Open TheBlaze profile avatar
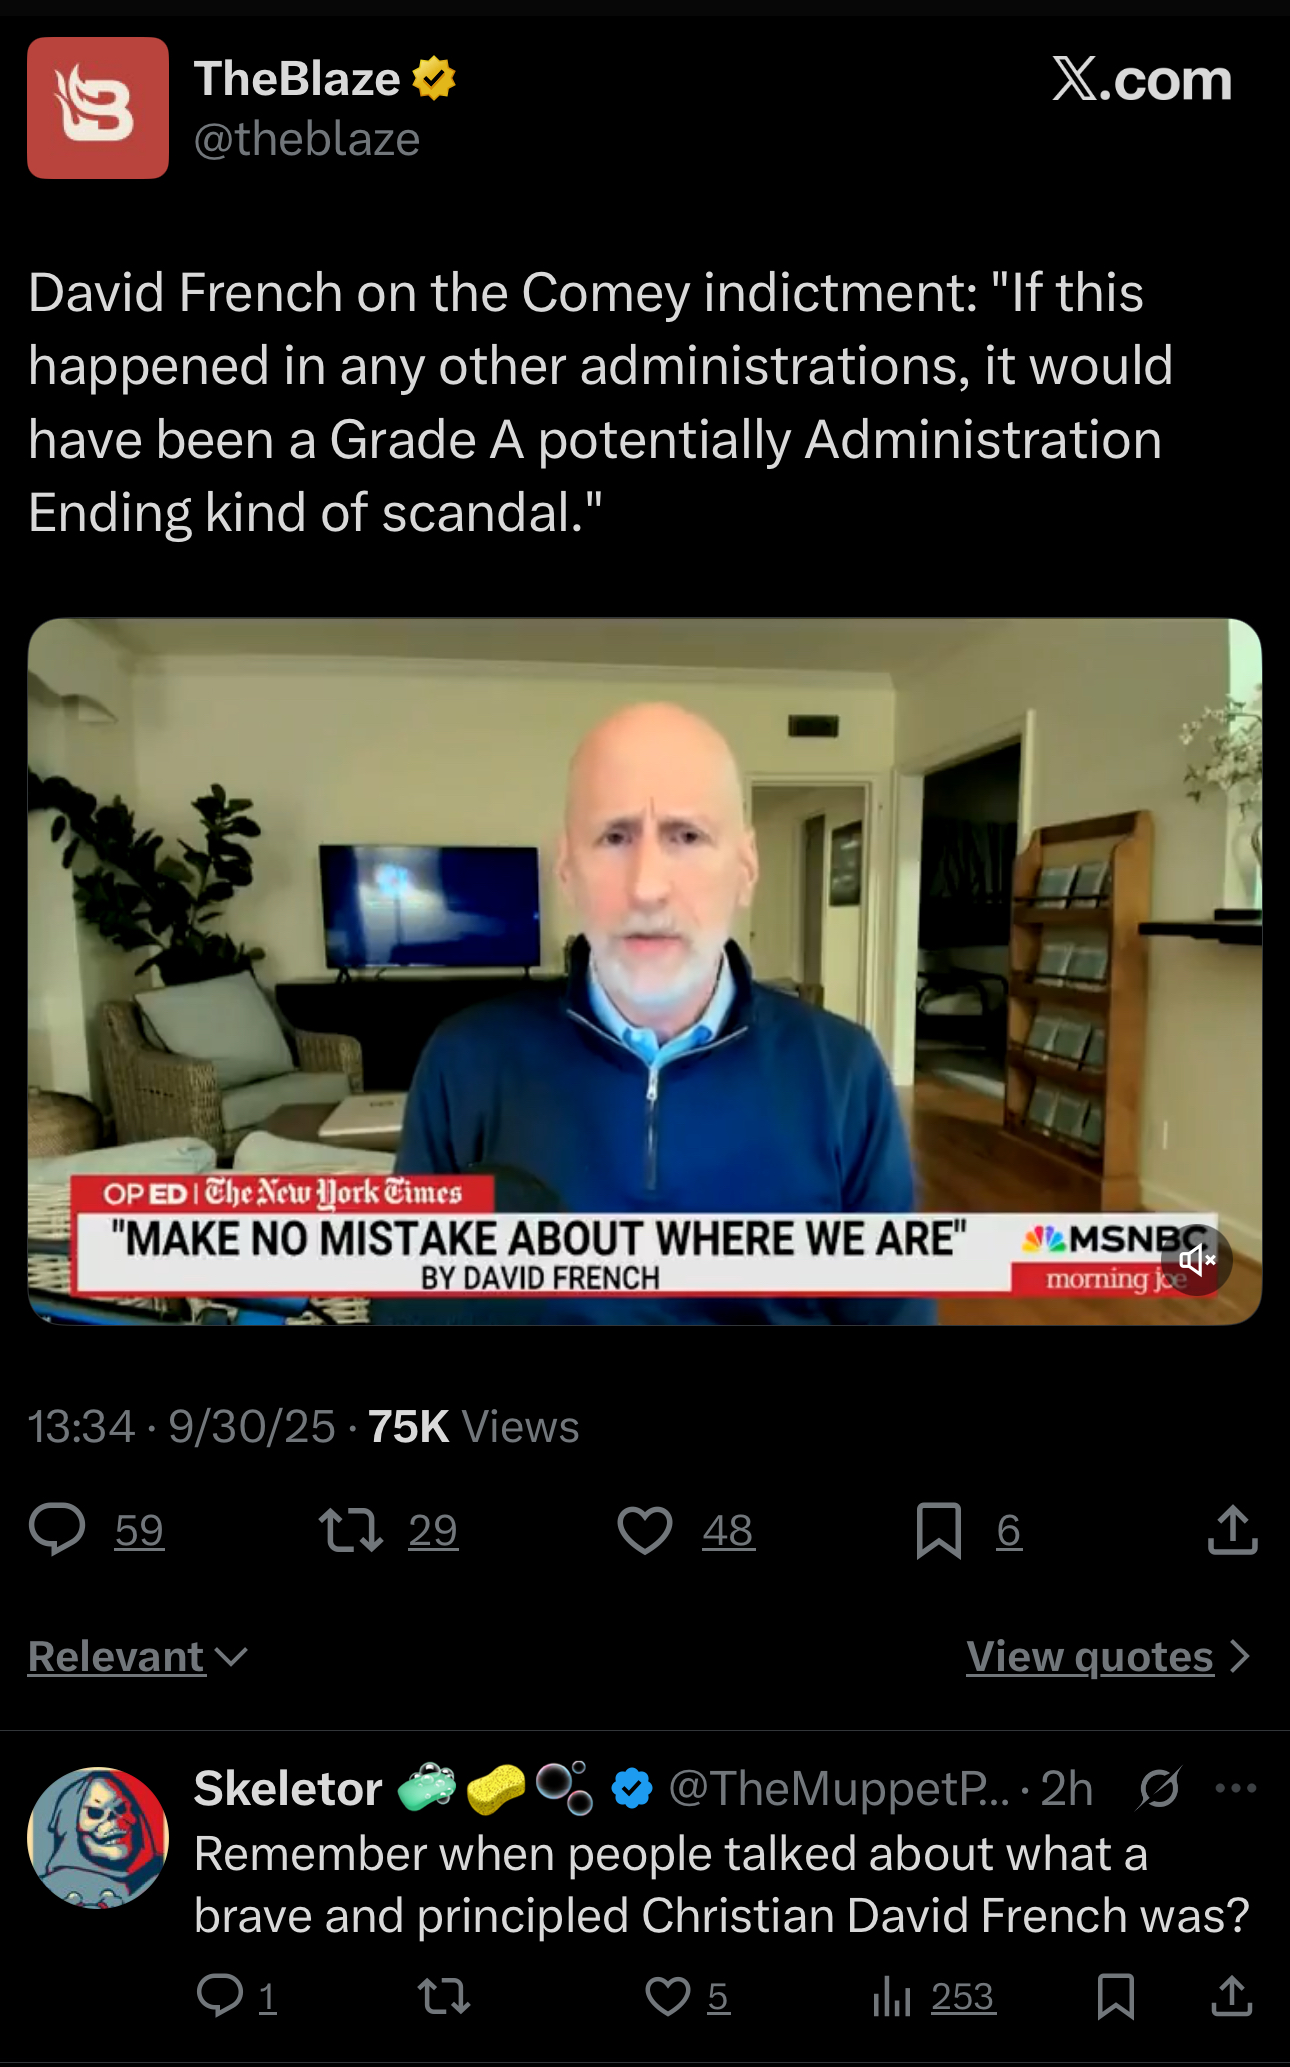Screen dimensions: 1290x2067 click(98, 108)
